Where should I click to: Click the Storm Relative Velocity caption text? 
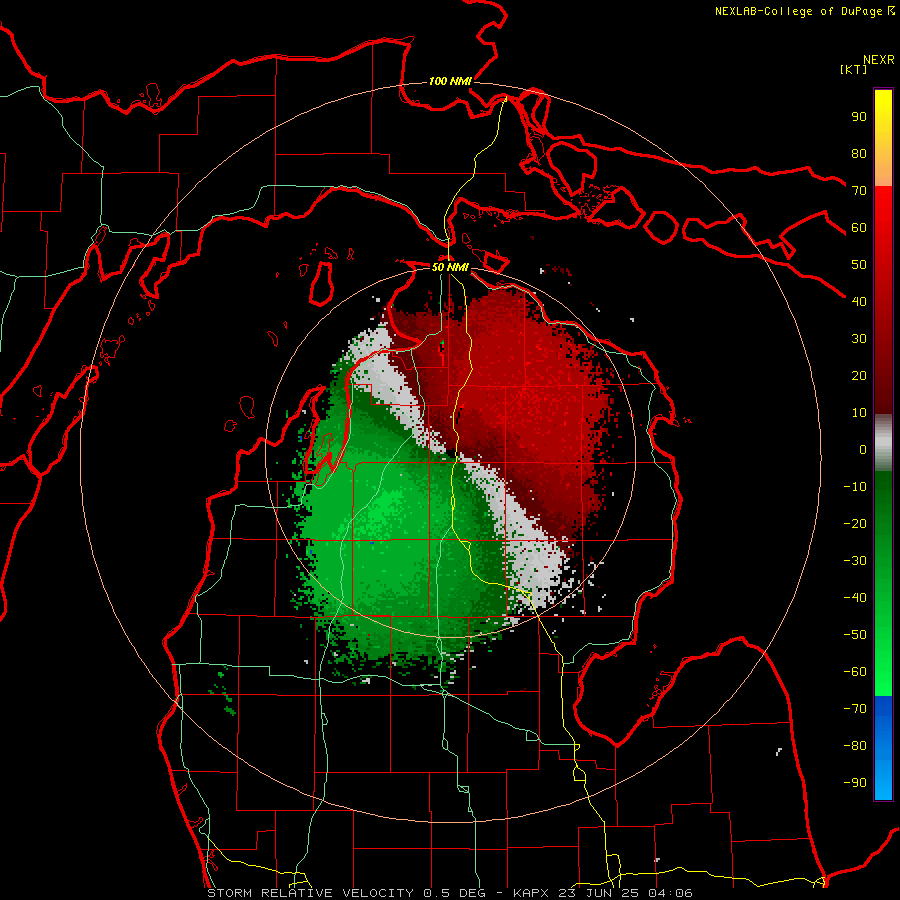(x=449, y=893)
